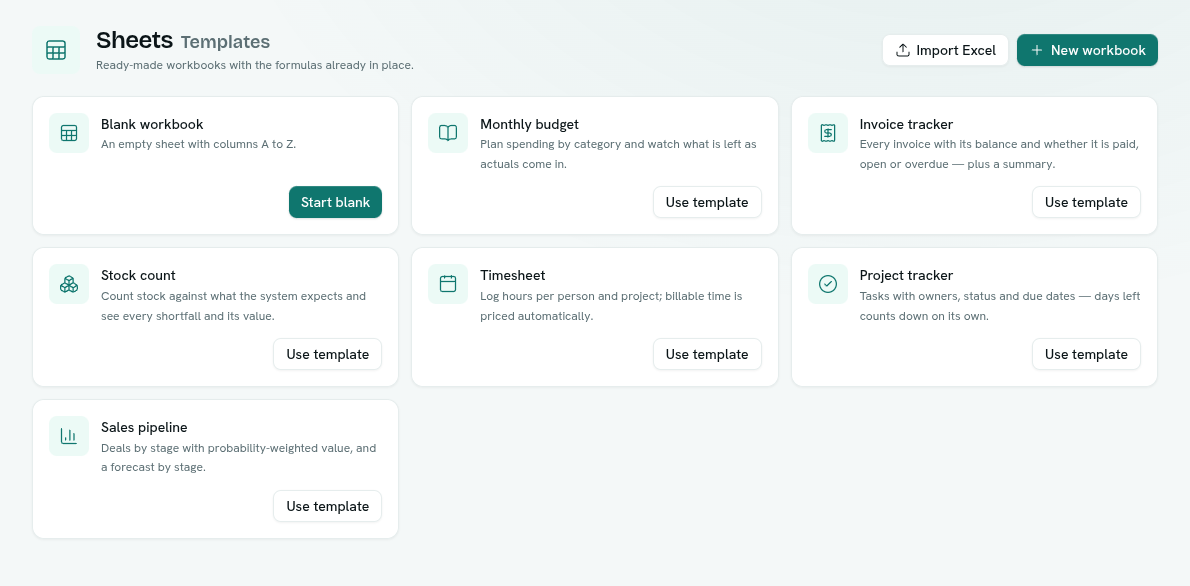The height and width of the screenshot is (586, 1190).
Task: Click the plus icon in New workbook
Action: (x=1037, y=50)
